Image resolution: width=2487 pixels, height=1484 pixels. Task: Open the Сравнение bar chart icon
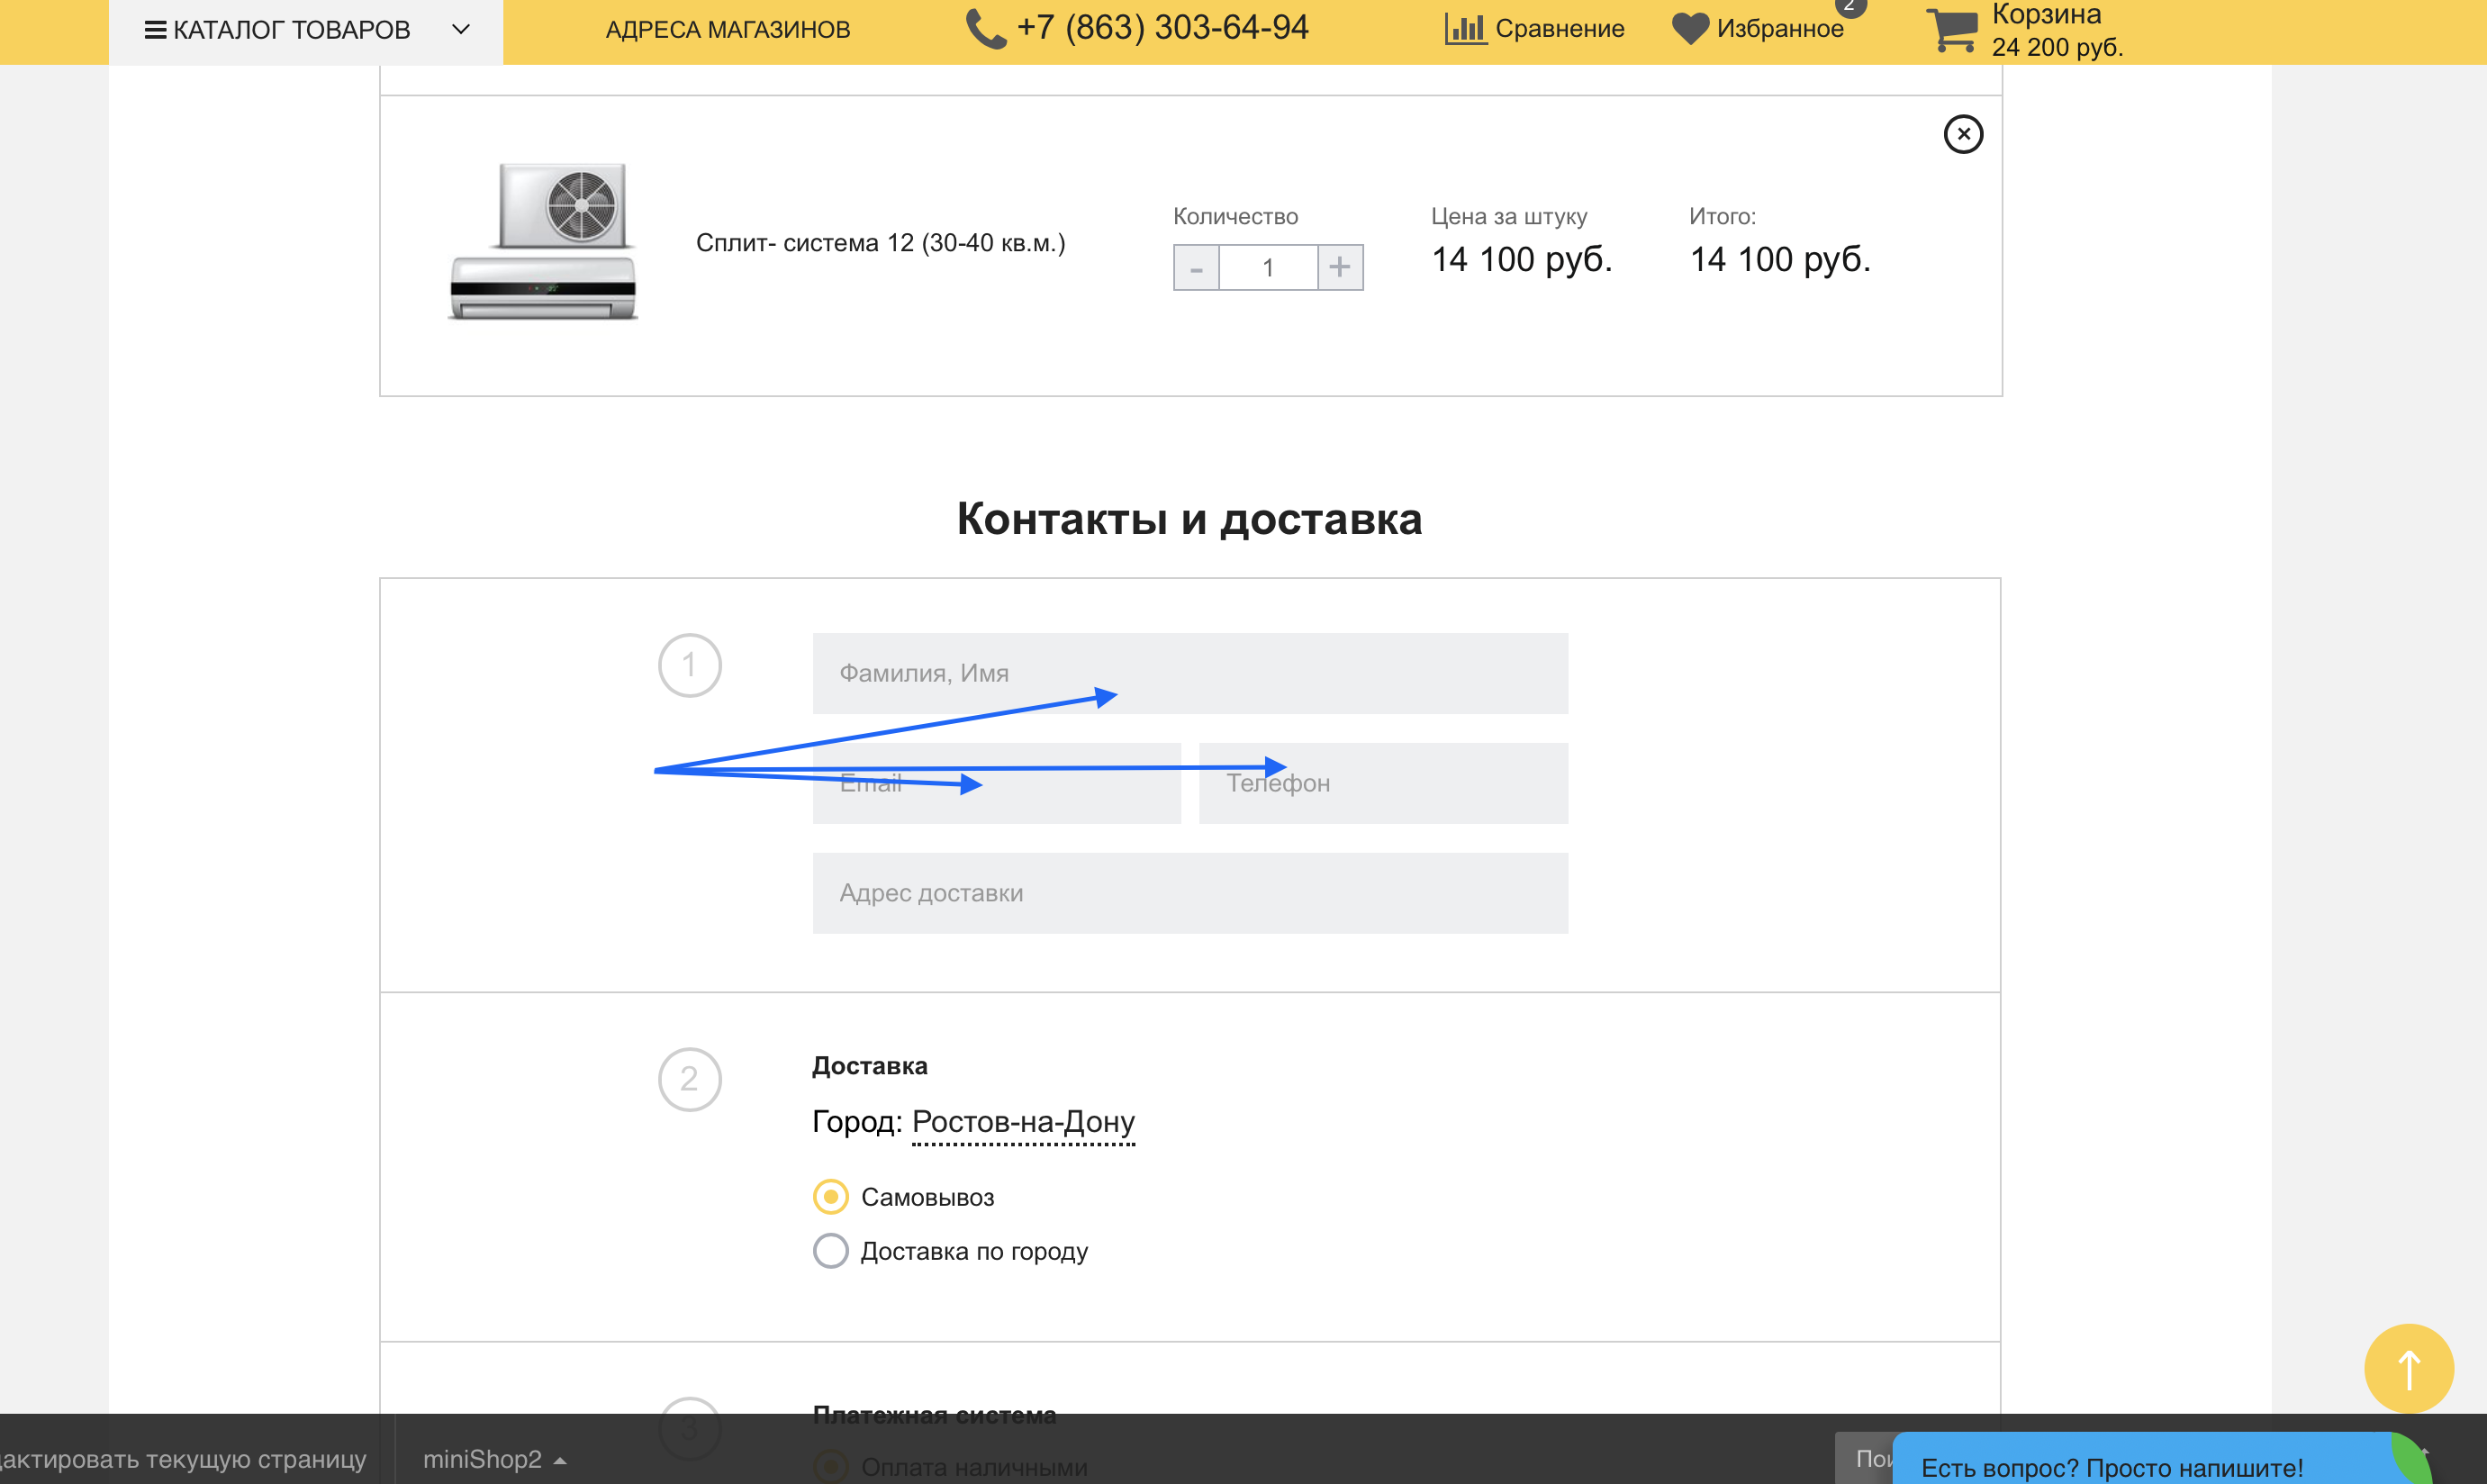pyautogui.click(x=1465, y=28)
